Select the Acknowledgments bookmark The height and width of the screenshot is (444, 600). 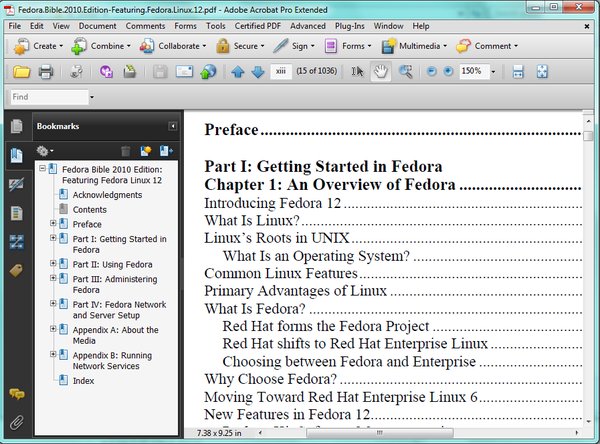pyautogui.click(x=107, y=195)
